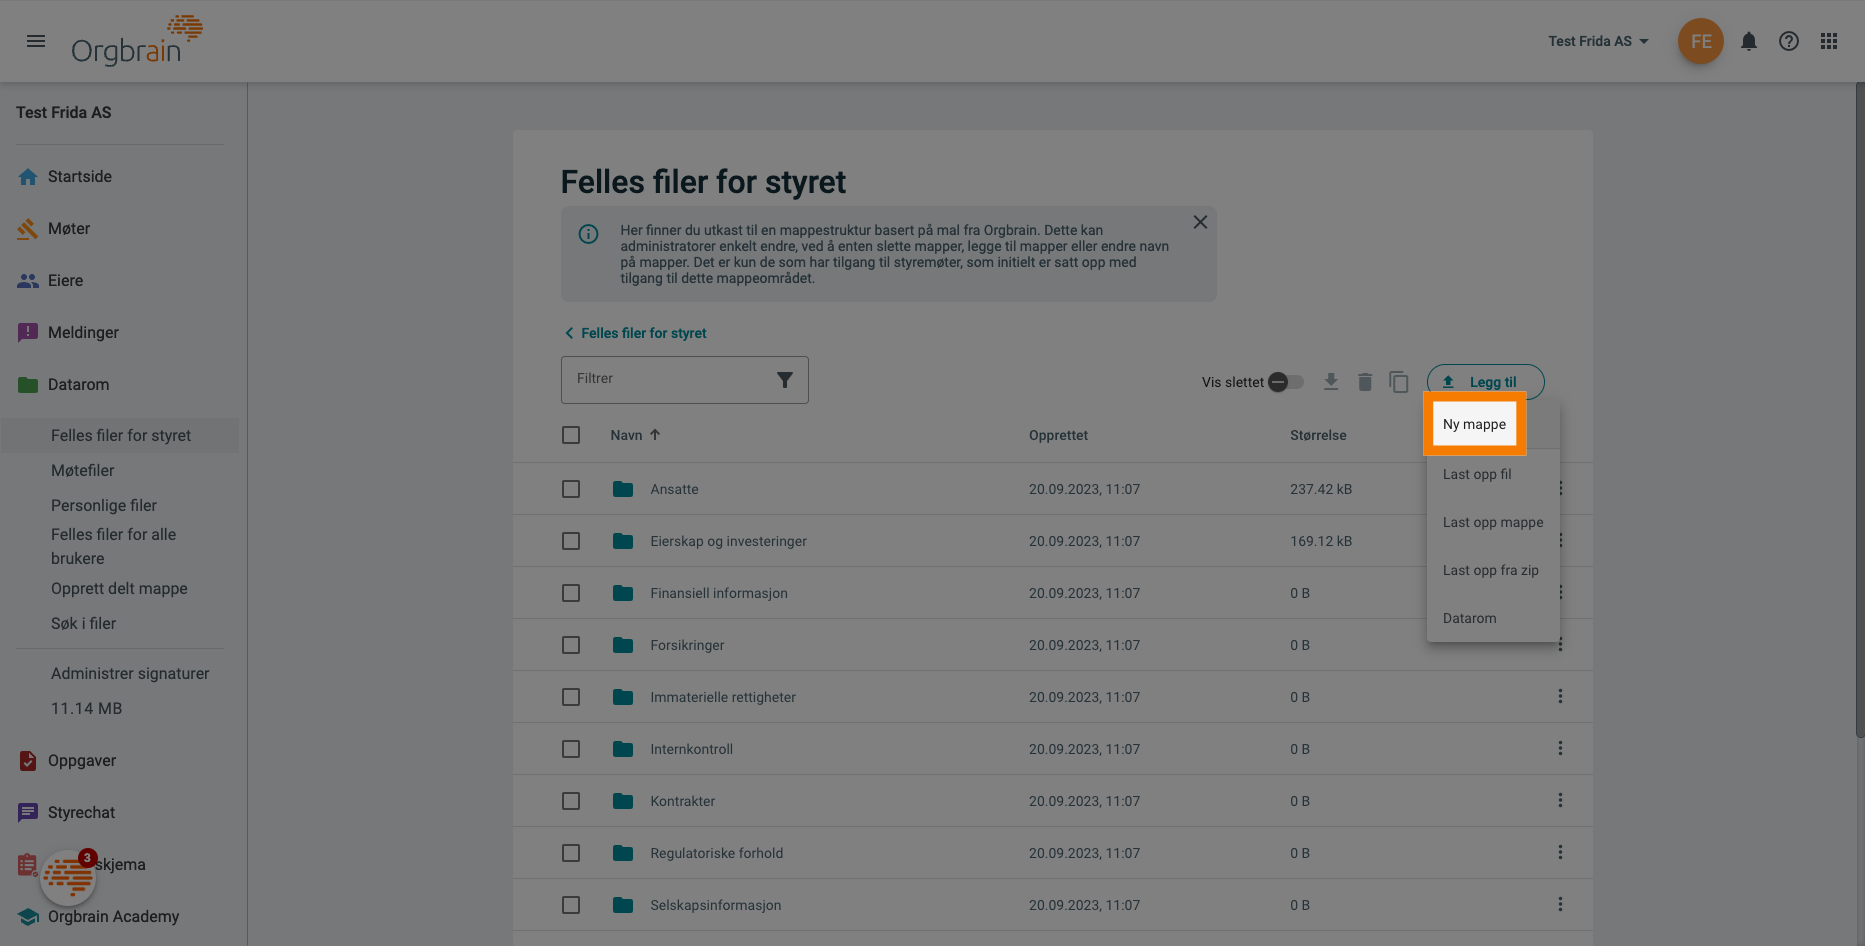Open the hamburger navigation menu

point(36,41)
